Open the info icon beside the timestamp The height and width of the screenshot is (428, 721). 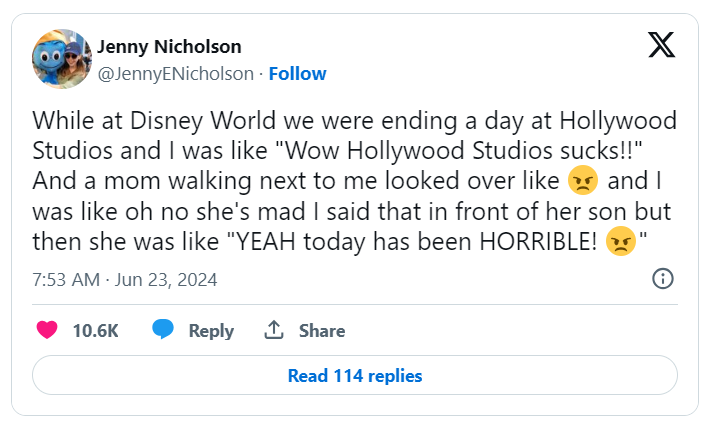pos(661,279)
